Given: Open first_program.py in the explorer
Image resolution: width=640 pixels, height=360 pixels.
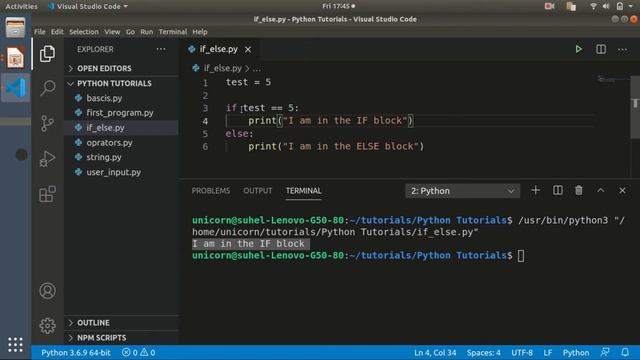Looking at the screenshot, I should click(x=121, y=113).
